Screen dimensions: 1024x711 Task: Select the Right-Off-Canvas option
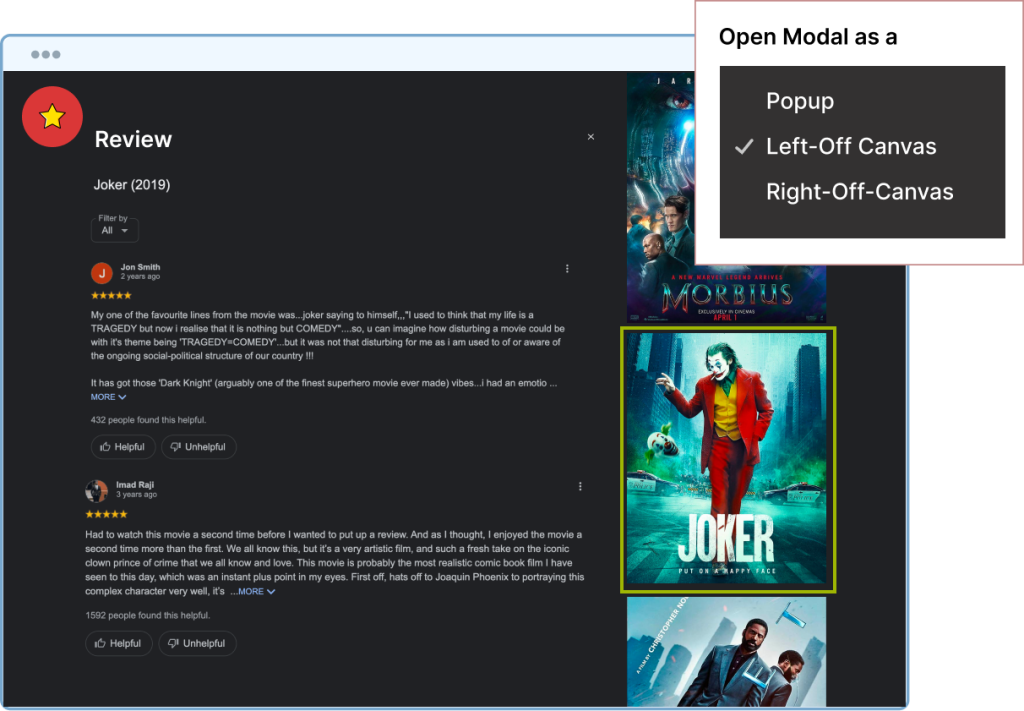(859, 192)
